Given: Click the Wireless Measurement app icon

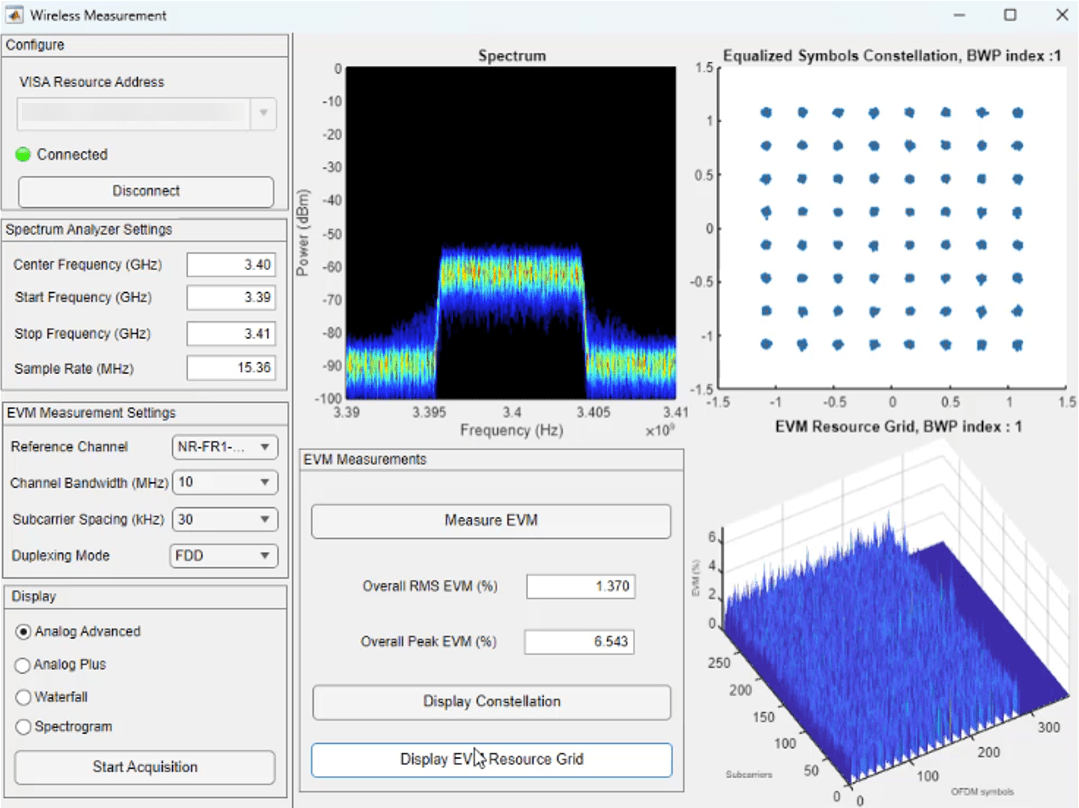Looking at the screenshot, I should coord(15,15).
